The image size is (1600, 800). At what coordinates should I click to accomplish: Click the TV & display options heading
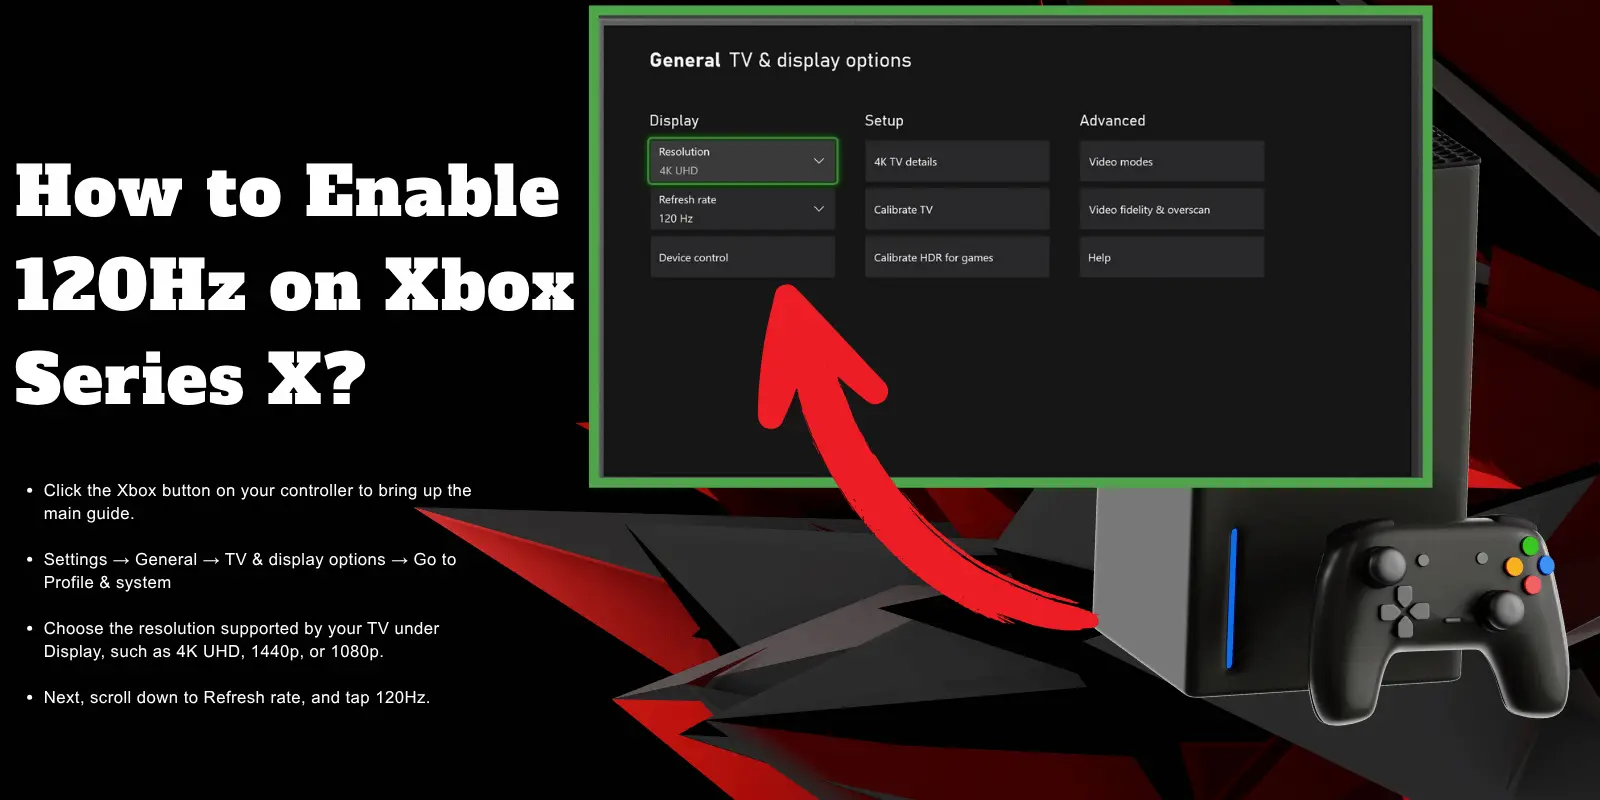tap(820, 60)
